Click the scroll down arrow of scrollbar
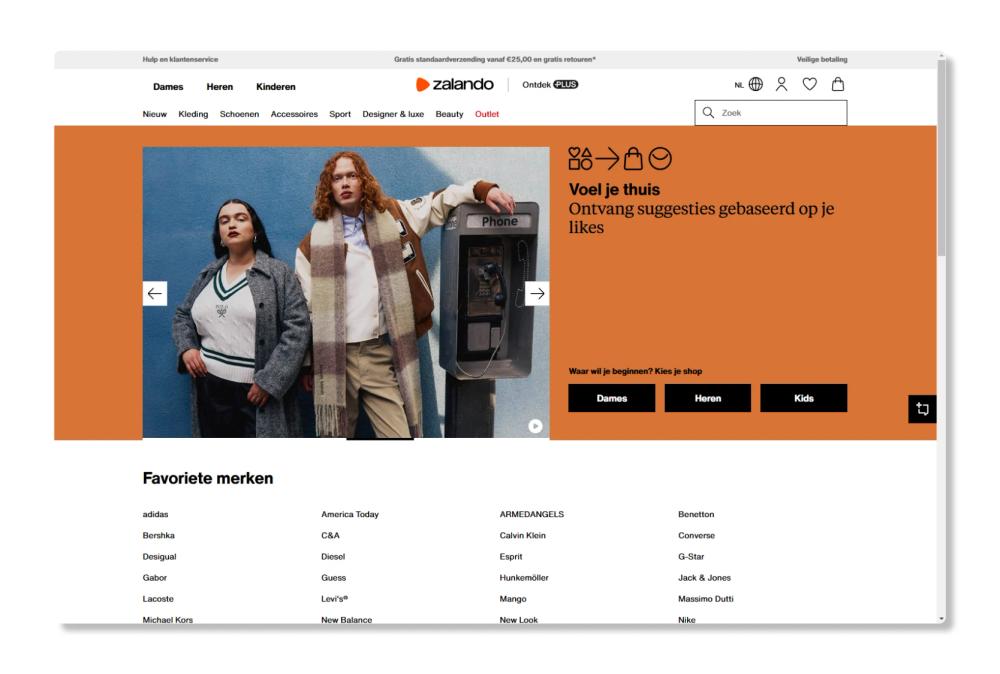 coord(941,619)
